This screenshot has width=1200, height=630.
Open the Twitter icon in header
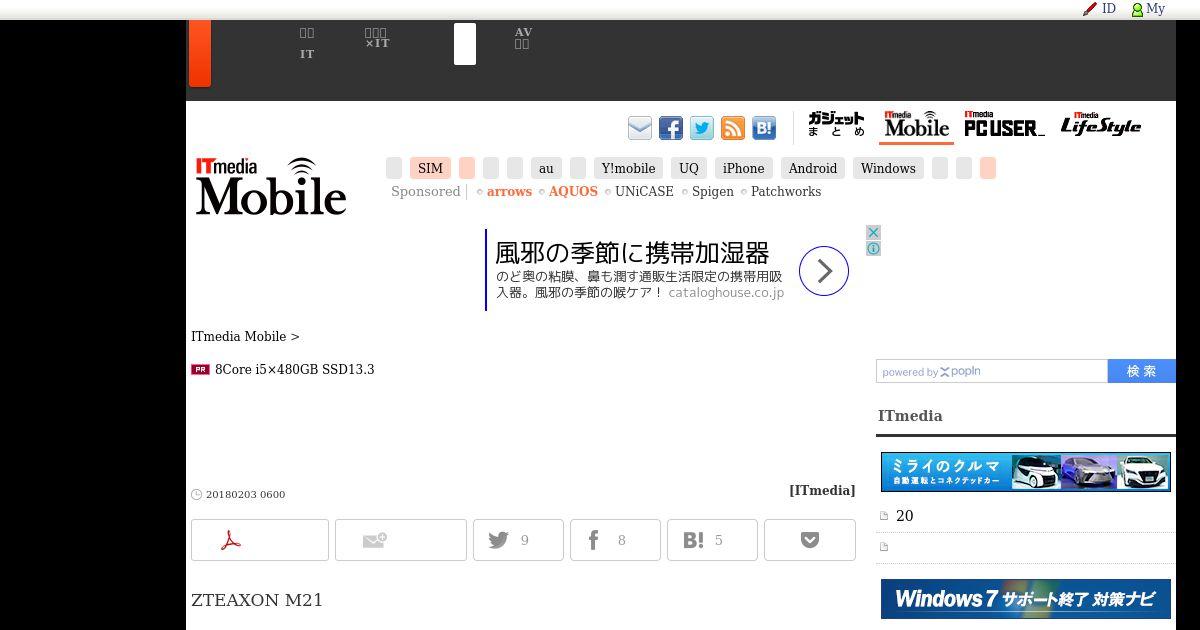click(702, 128)
